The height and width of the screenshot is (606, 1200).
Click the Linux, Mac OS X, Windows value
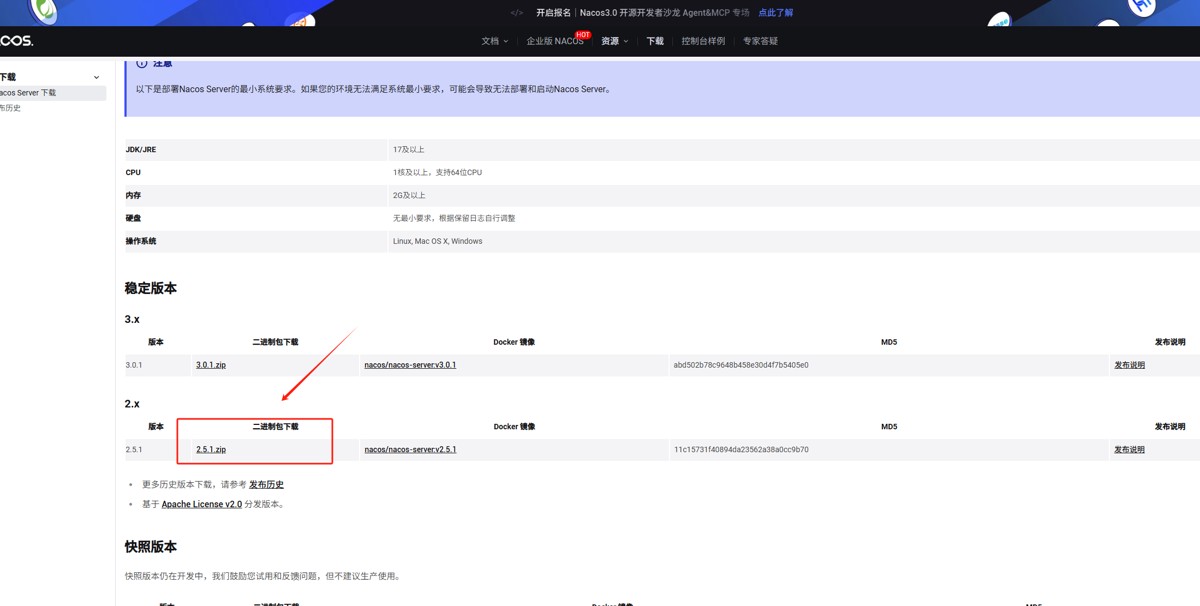pos(438,241)
